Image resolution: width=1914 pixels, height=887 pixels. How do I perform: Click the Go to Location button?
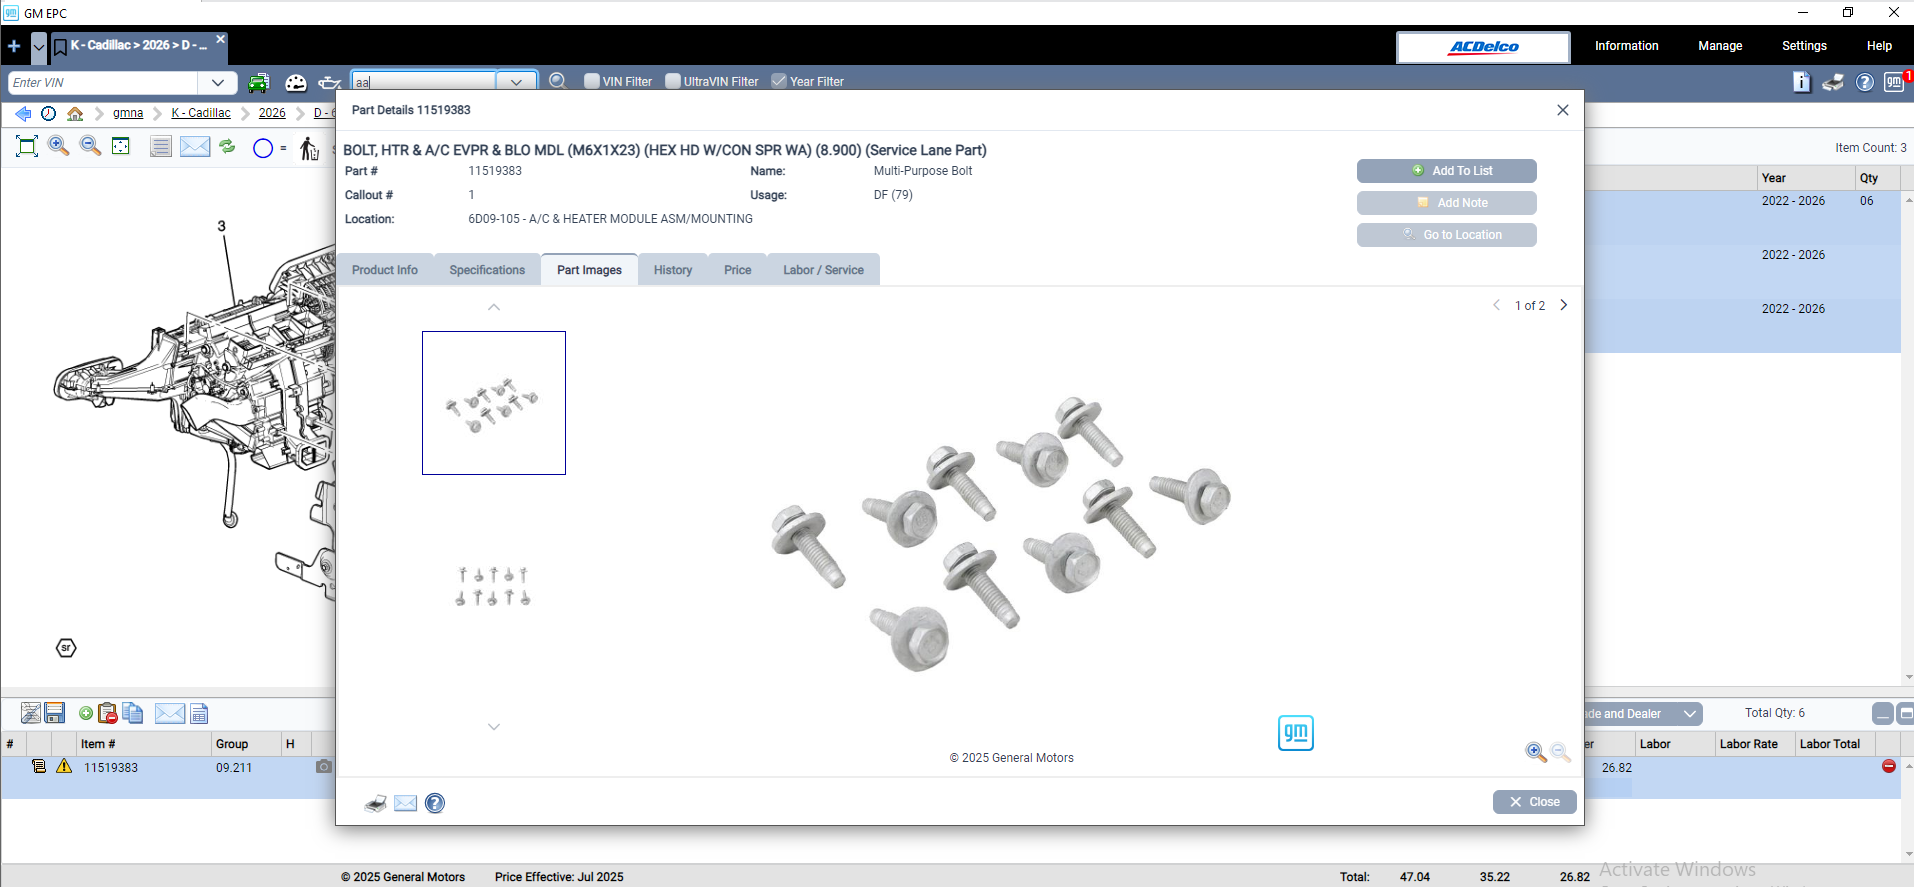pos(1447,235)
